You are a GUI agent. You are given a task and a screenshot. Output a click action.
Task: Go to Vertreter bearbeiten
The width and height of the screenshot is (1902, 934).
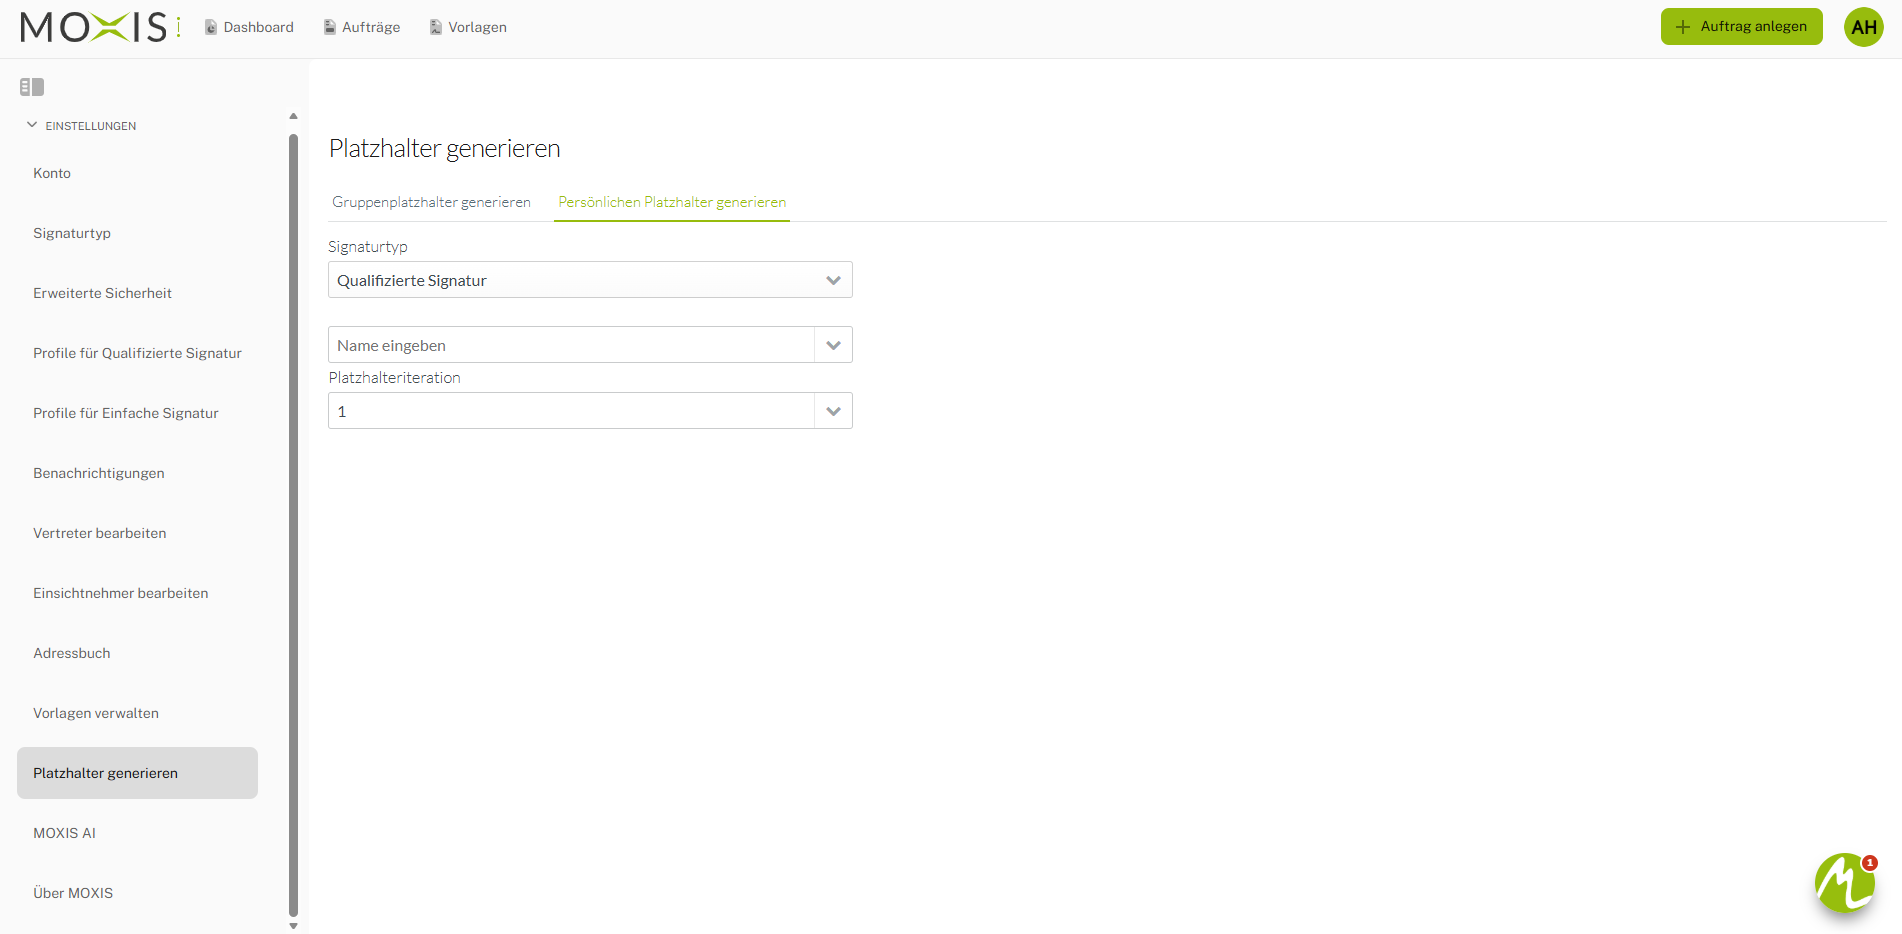pos(137,533)
